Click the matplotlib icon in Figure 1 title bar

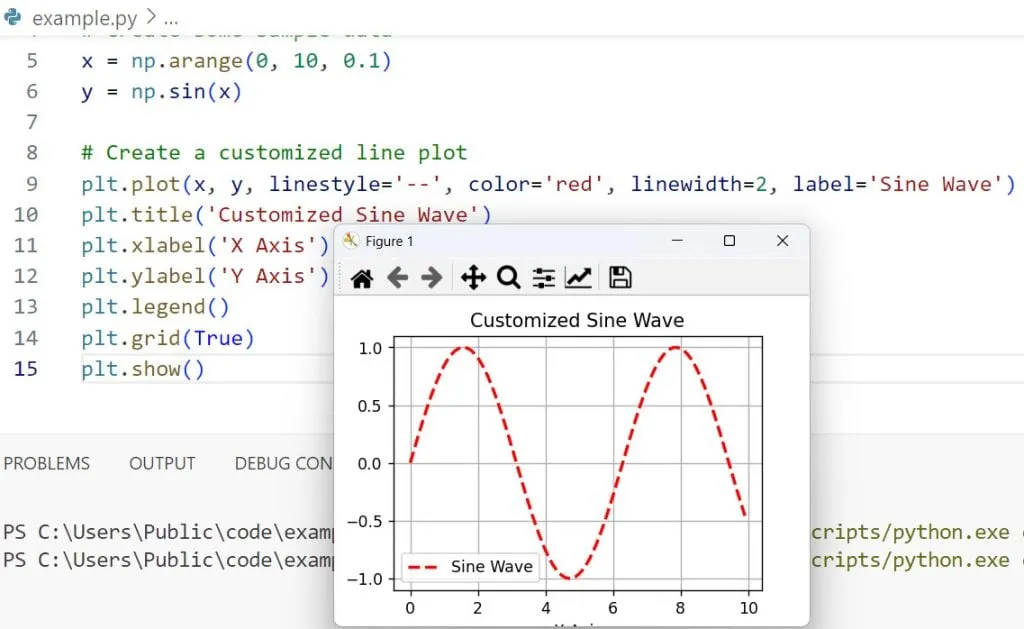point(351,240)
